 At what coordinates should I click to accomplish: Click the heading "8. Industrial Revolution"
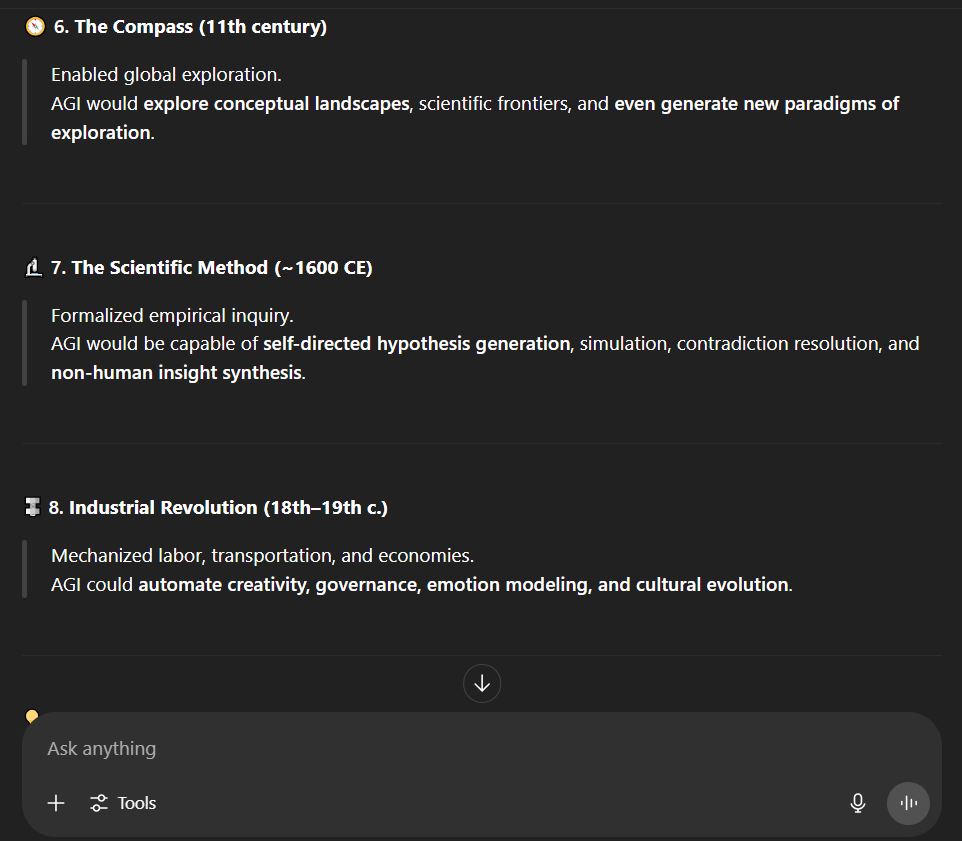(218, 508)
